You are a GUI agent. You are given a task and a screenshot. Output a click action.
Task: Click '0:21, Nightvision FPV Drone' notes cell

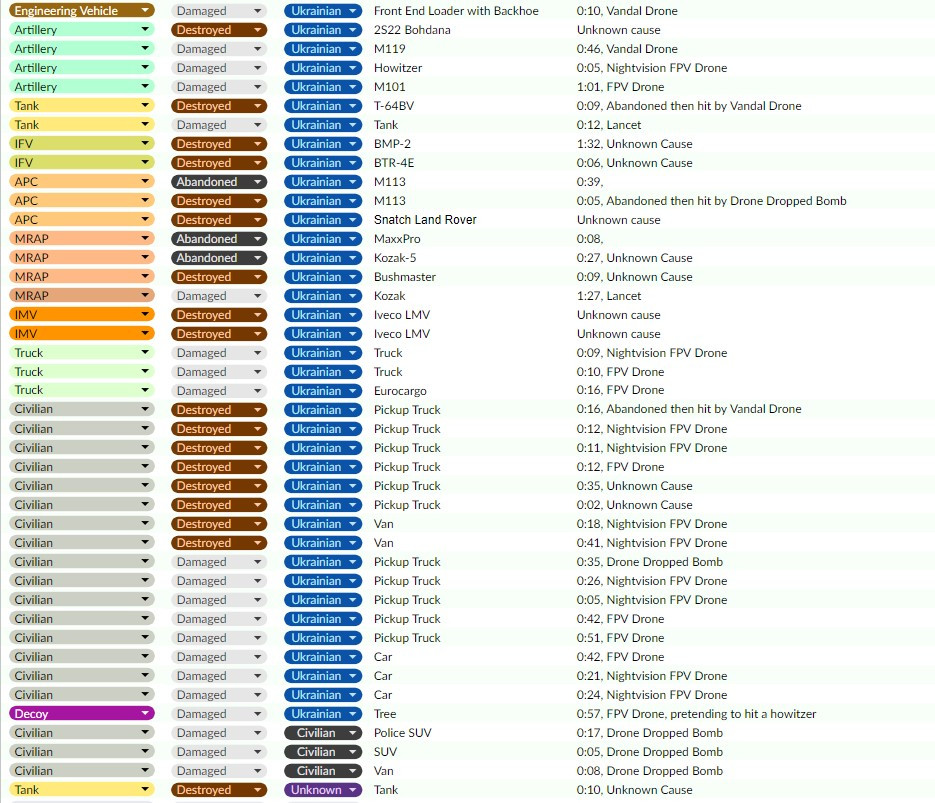click(x=652, y=676)
